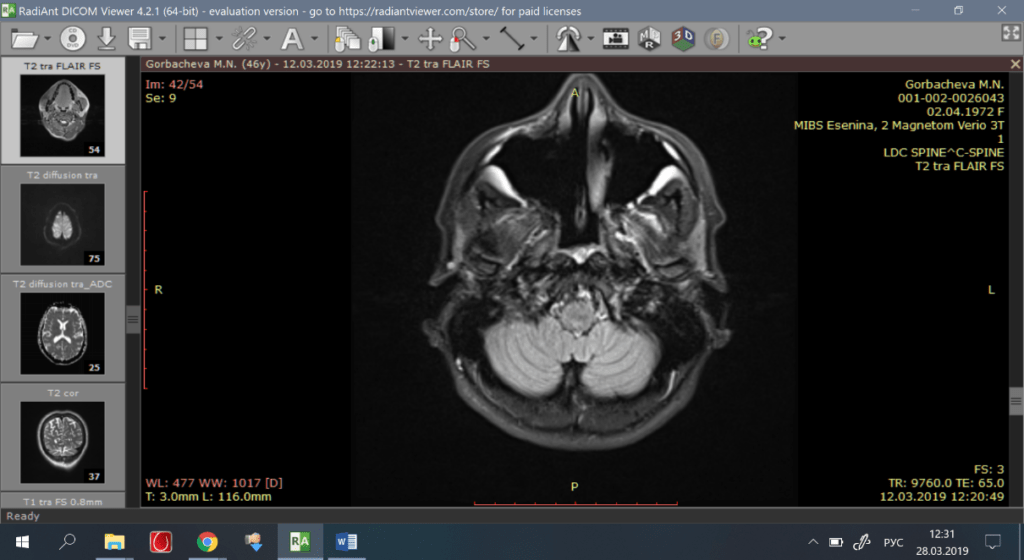The height and width of the screenshot is (560, 1024).
Task: Click the Im: 42/54 overlay text
Action: [174, 84]
